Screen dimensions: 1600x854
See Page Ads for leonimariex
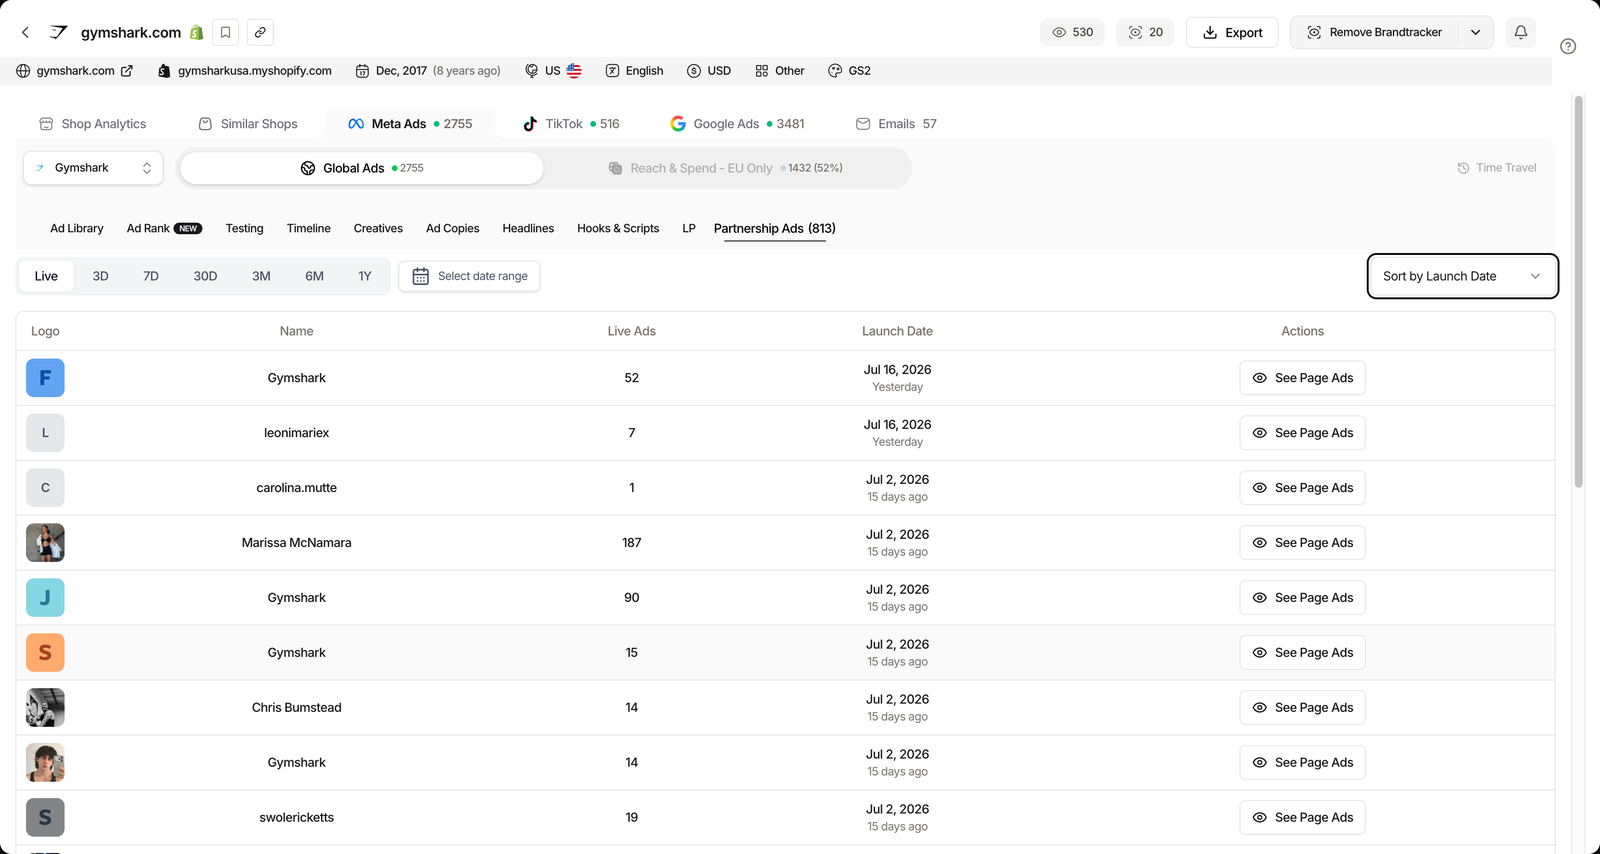pyautogui.click(x=1302, y=433)
